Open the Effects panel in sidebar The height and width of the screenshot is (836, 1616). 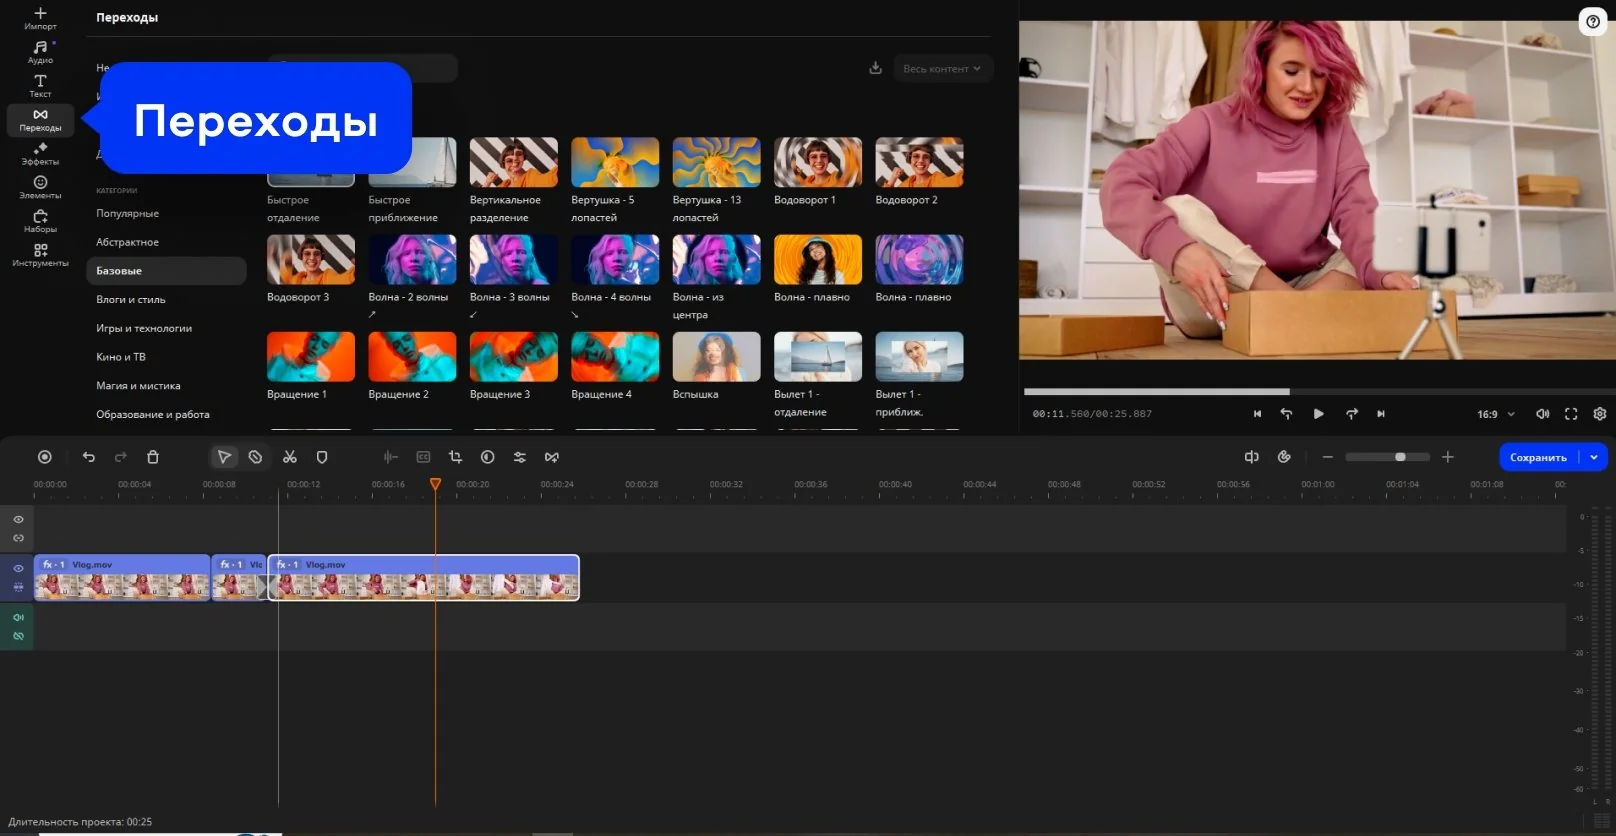pos(40,153)
